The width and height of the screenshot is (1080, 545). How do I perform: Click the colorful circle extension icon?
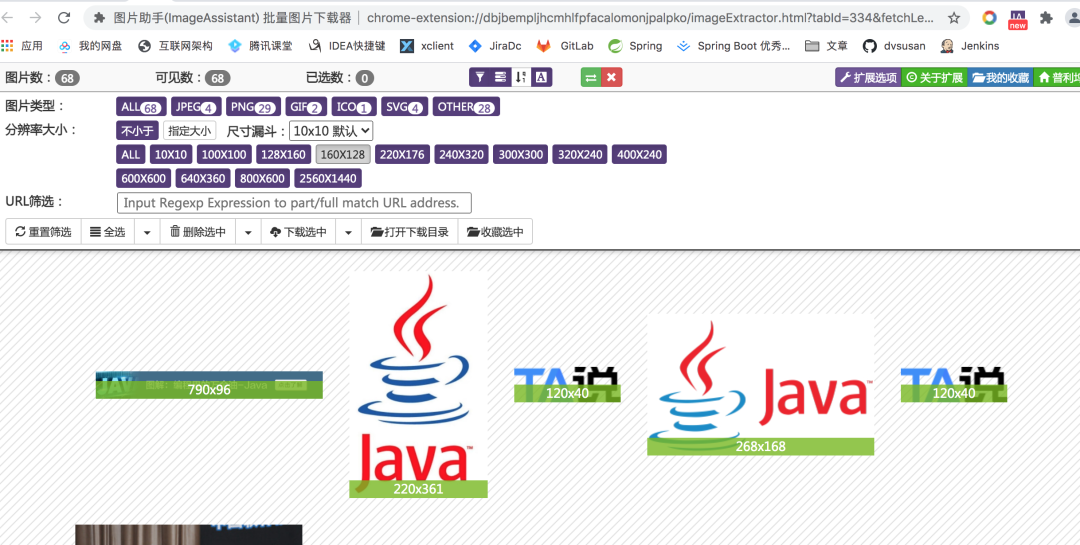[x=989, y=17]
